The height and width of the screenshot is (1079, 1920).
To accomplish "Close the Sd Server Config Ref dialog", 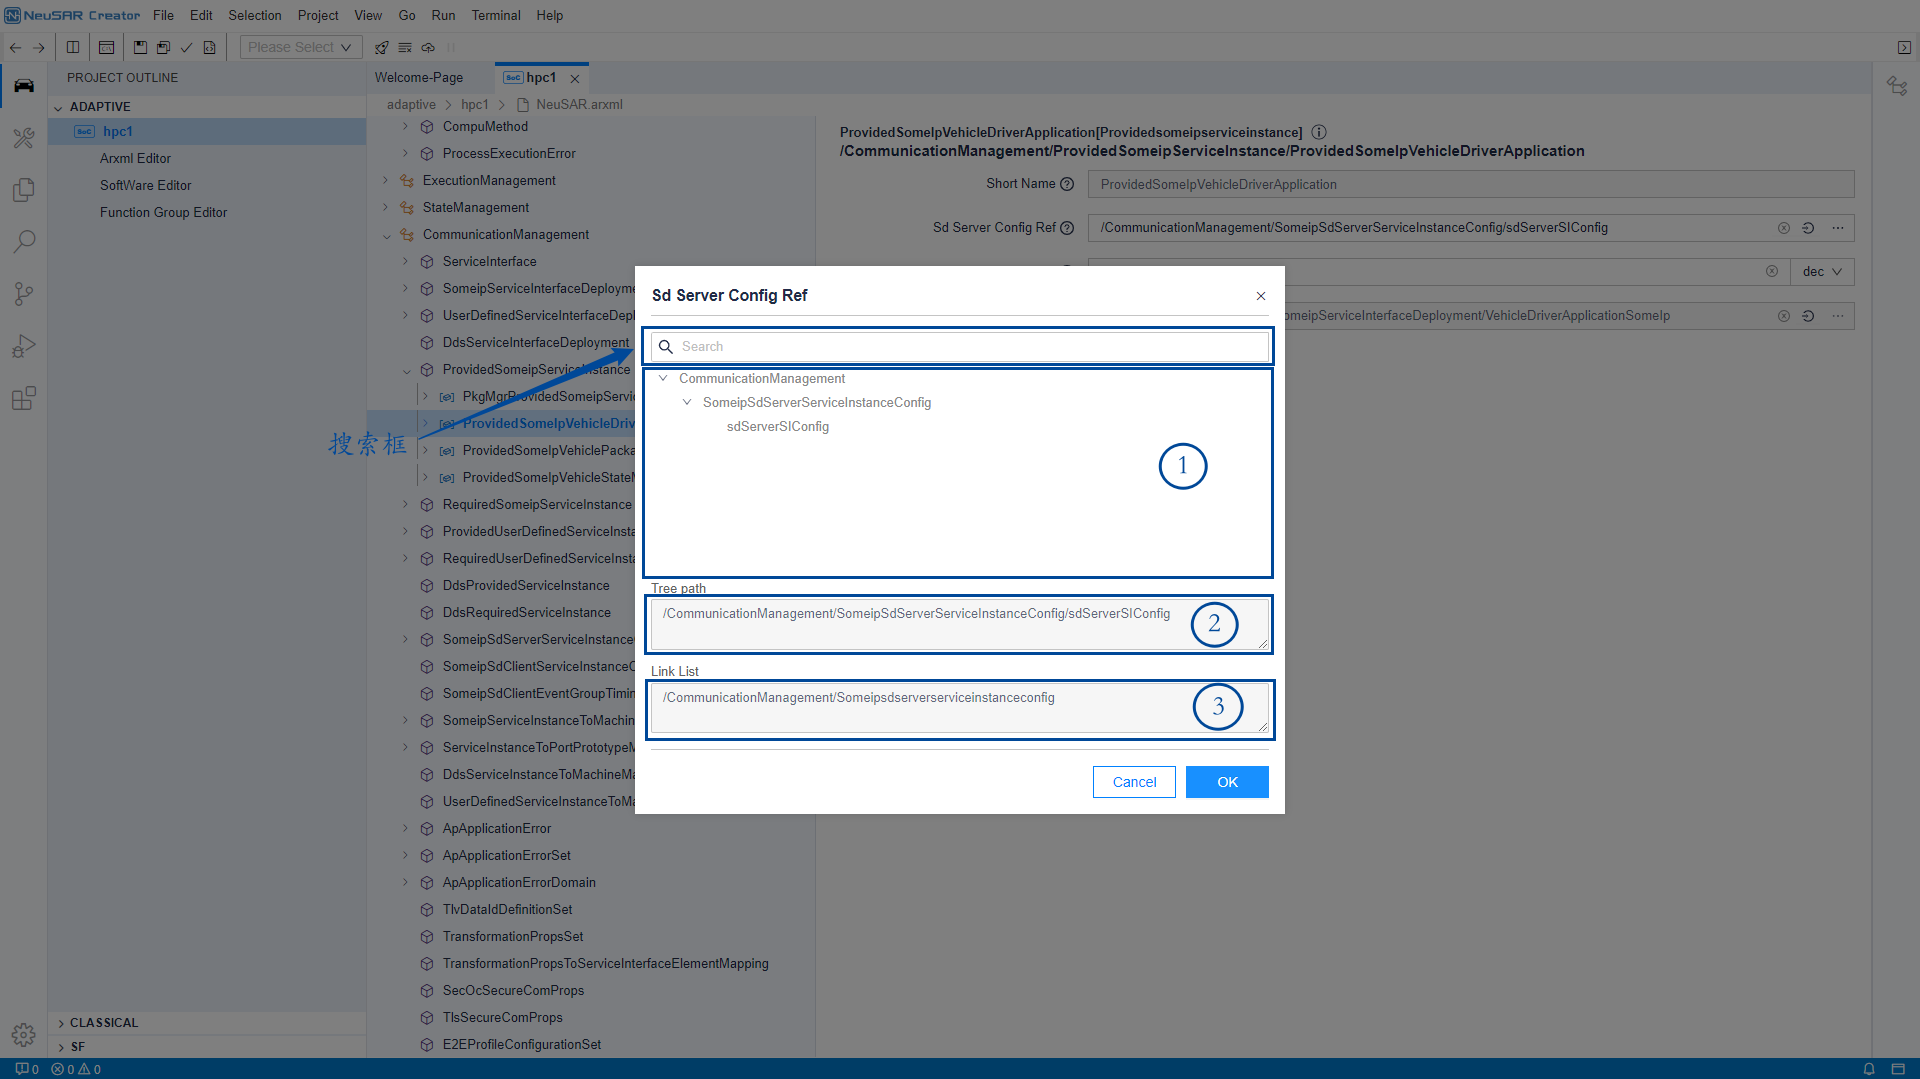I will click(x=1260, y=296).
